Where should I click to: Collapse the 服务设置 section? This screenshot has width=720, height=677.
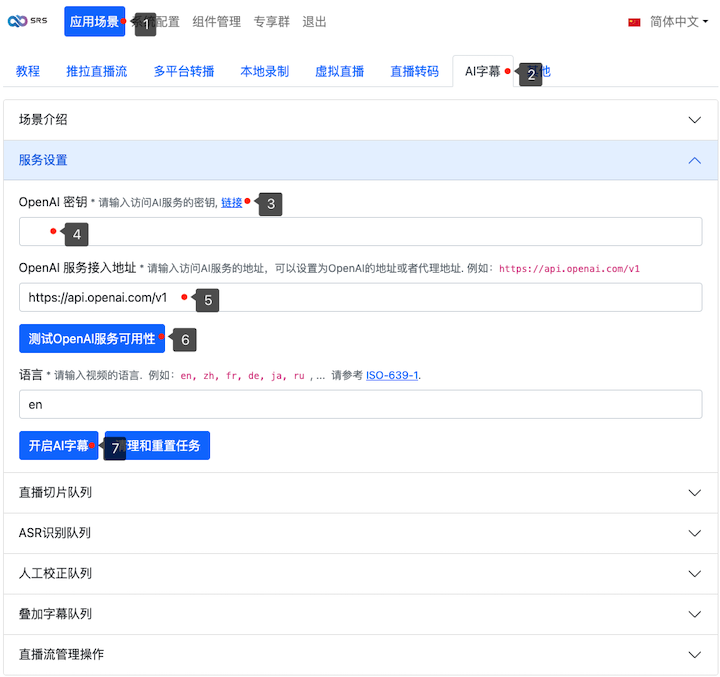[x=360, y=160]
